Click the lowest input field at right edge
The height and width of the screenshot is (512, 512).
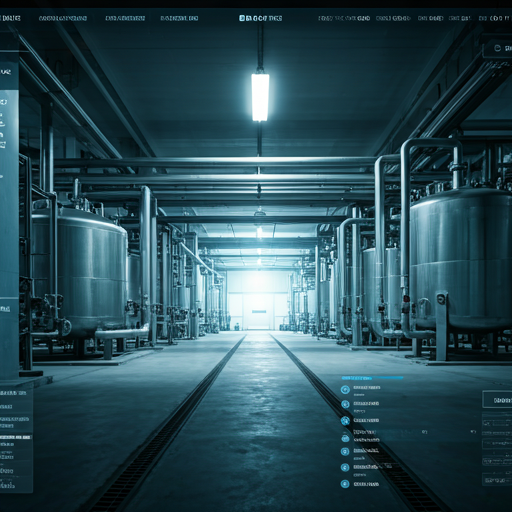point(497,480)
